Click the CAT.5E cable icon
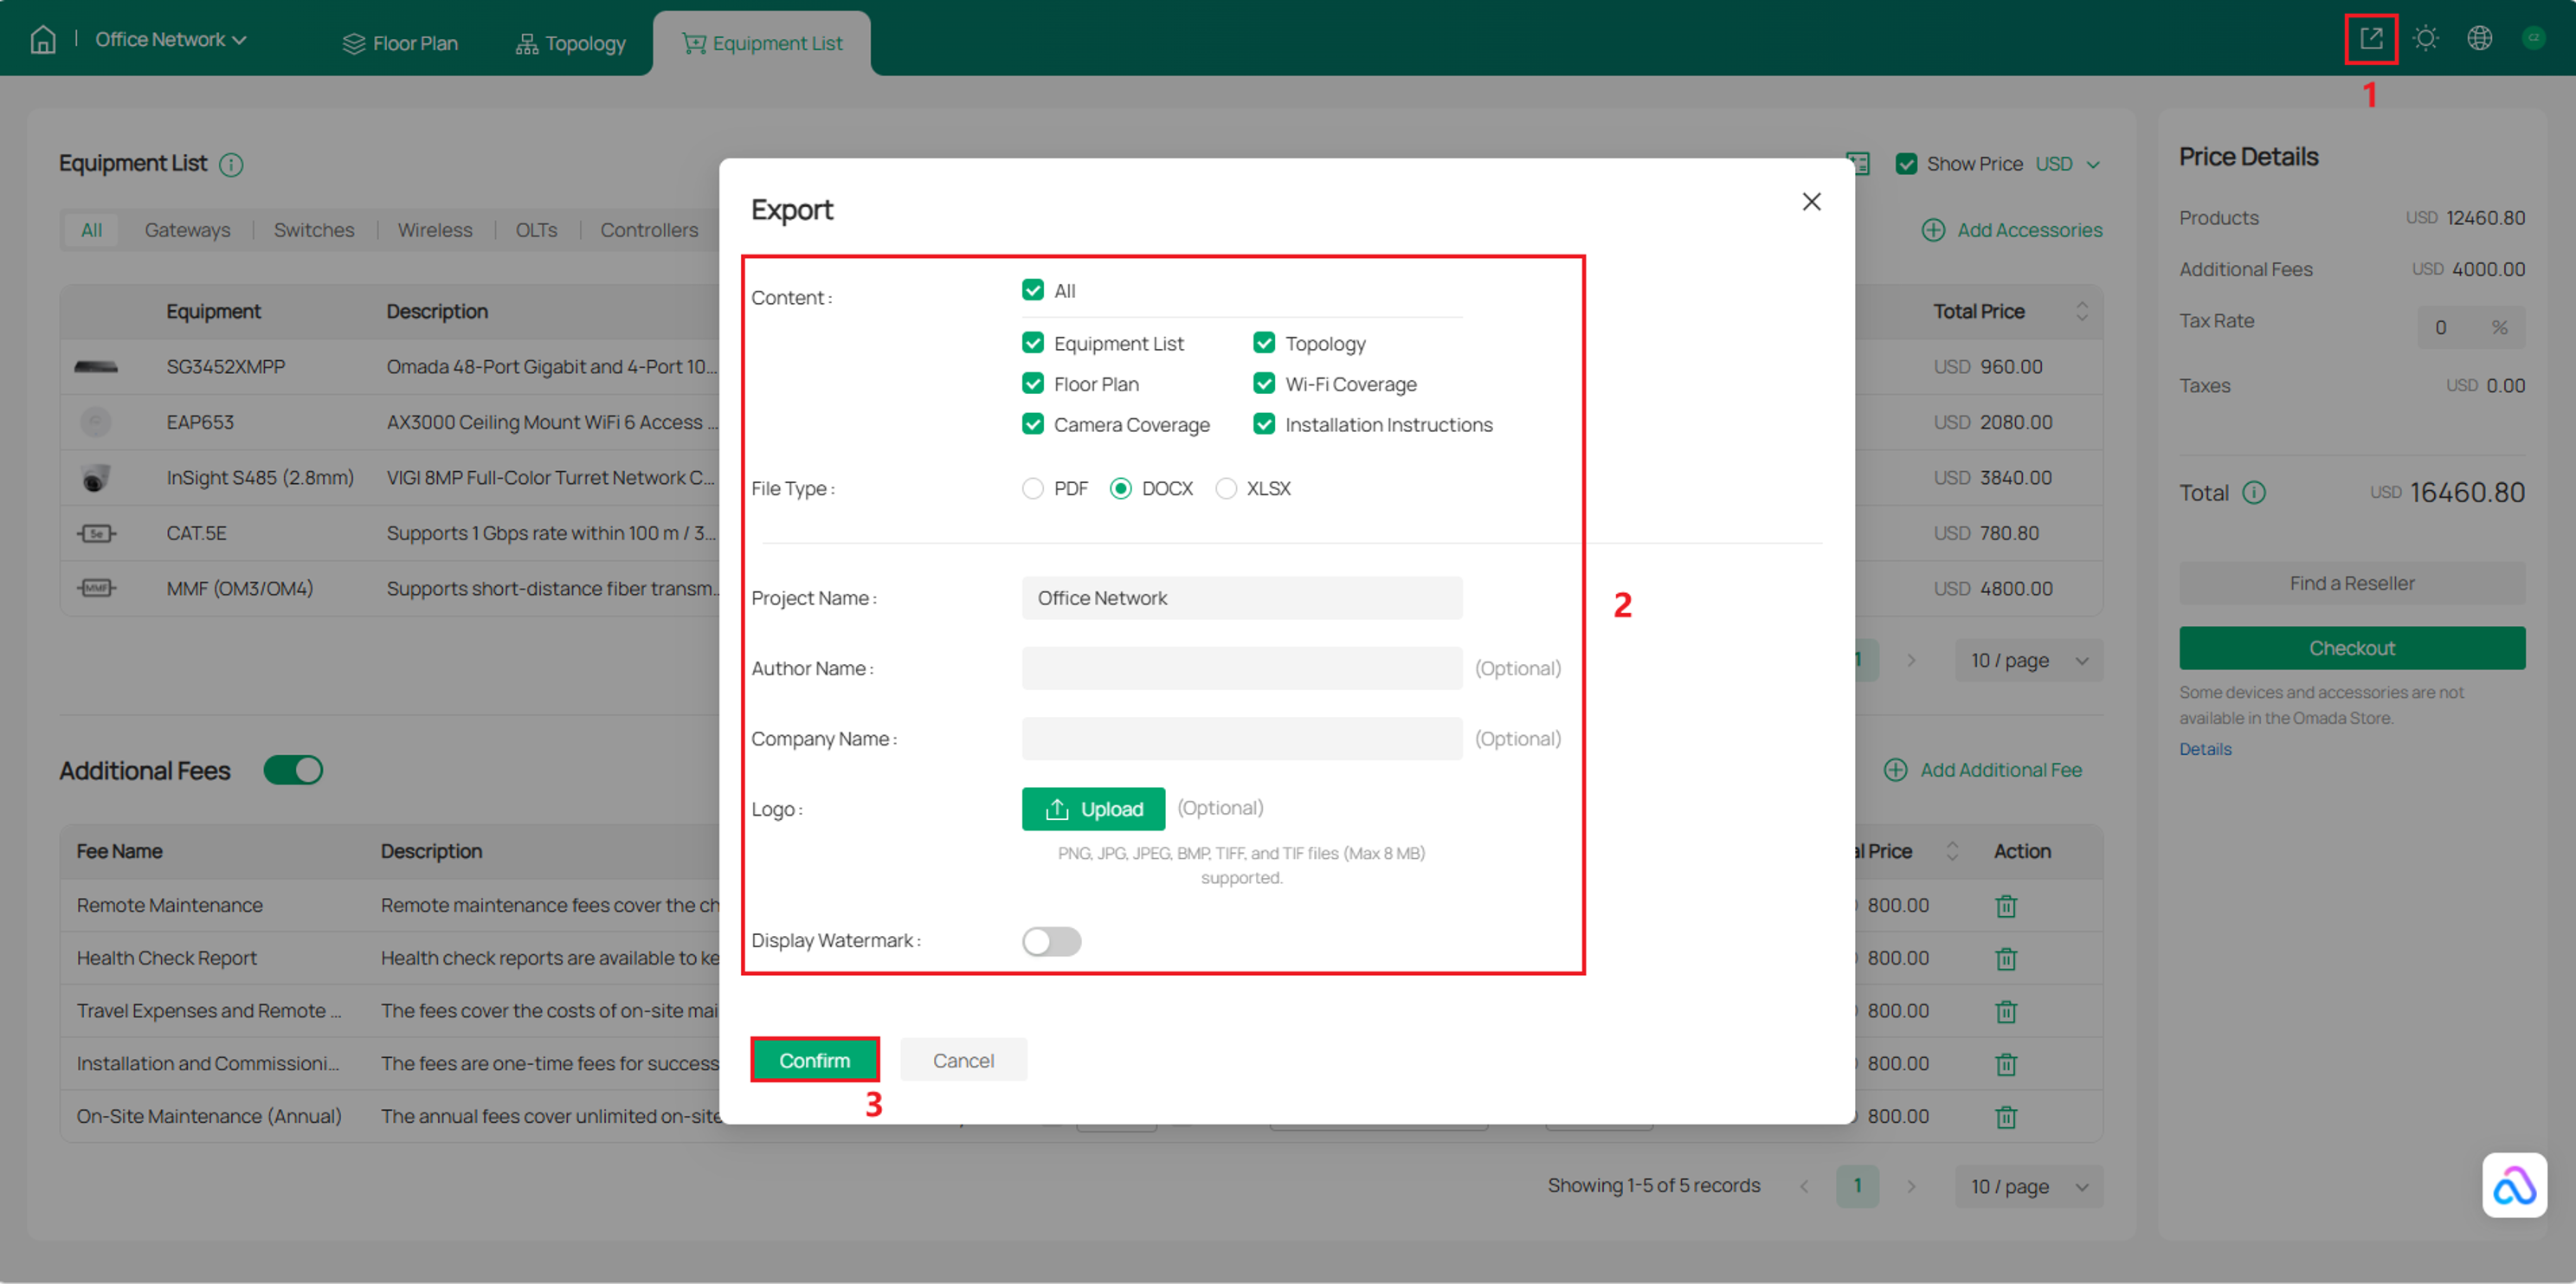2576x1284 pixels. tap(96, 534)
